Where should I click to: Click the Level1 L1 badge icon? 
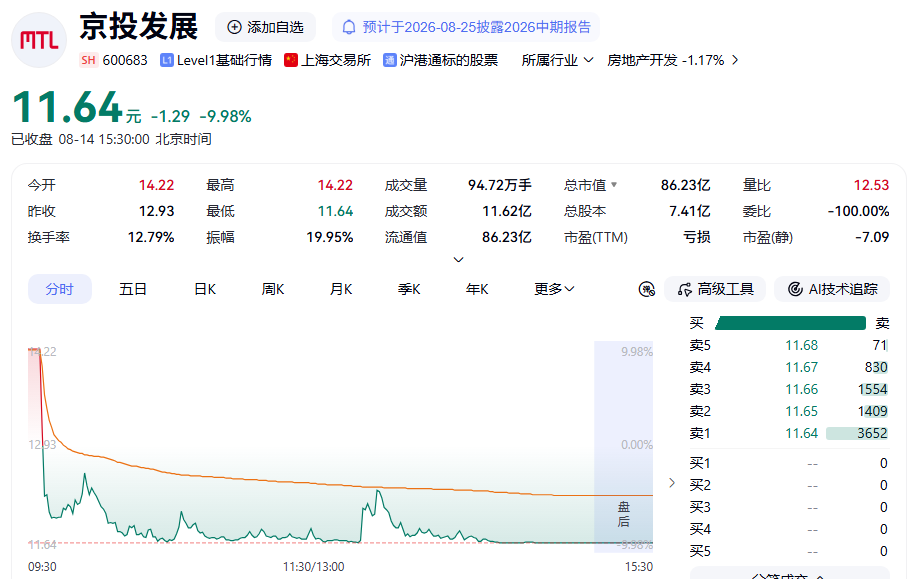click(167, 60)
